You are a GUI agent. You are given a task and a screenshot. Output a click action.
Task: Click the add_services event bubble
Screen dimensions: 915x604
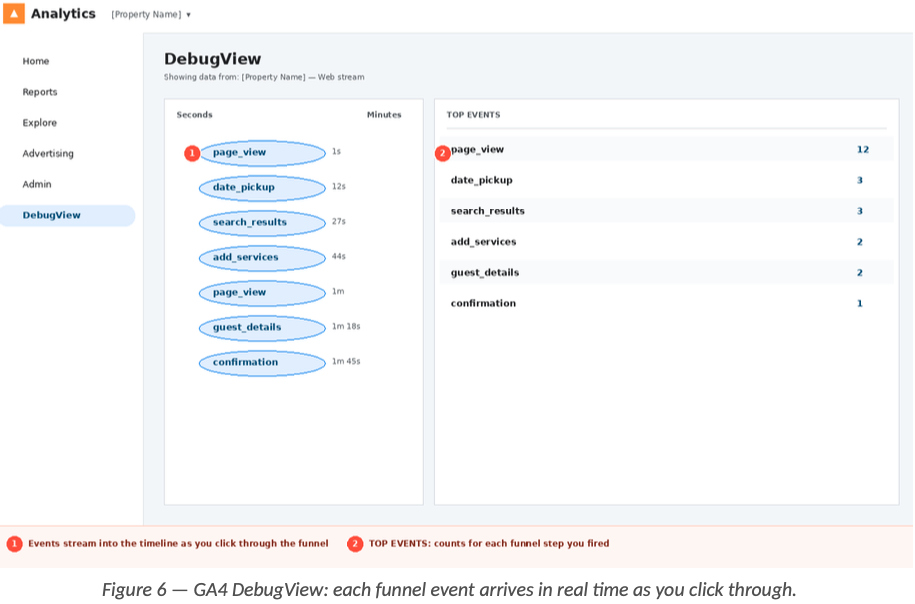tap(262, 258)
